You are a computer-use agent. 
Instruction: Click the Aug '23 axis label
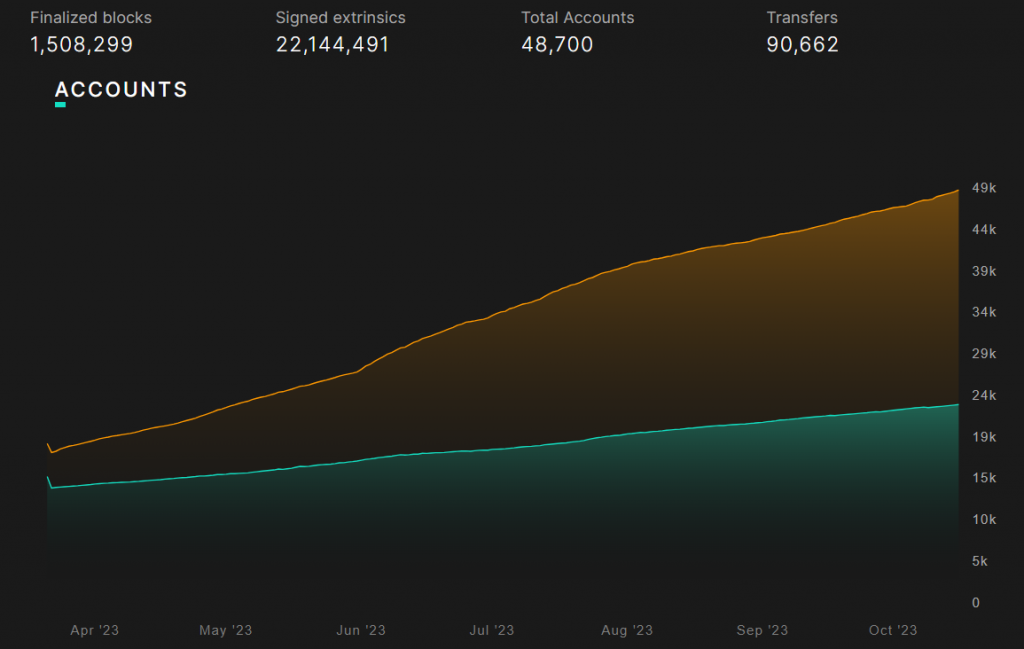click(x=628, y=630)
